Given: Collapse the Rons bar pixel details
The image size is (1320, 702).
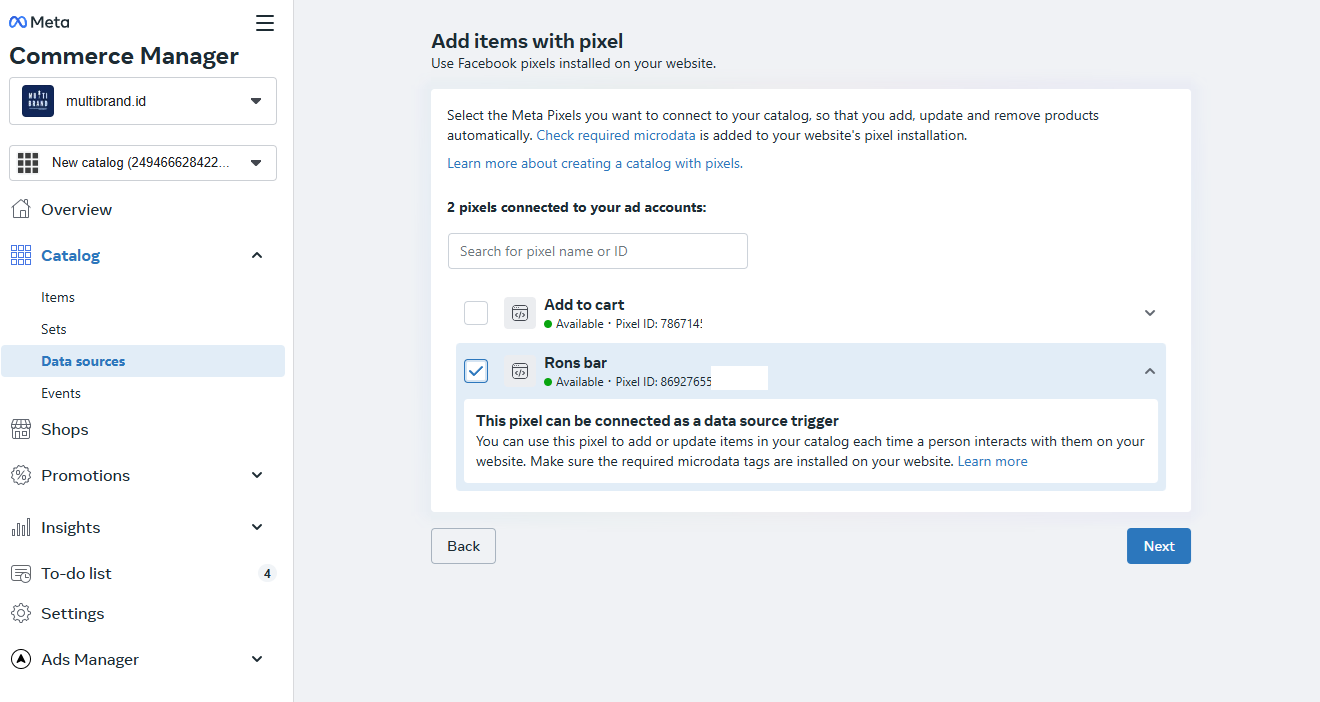Looking at the screenshot, I should (x=1150, y=371).
